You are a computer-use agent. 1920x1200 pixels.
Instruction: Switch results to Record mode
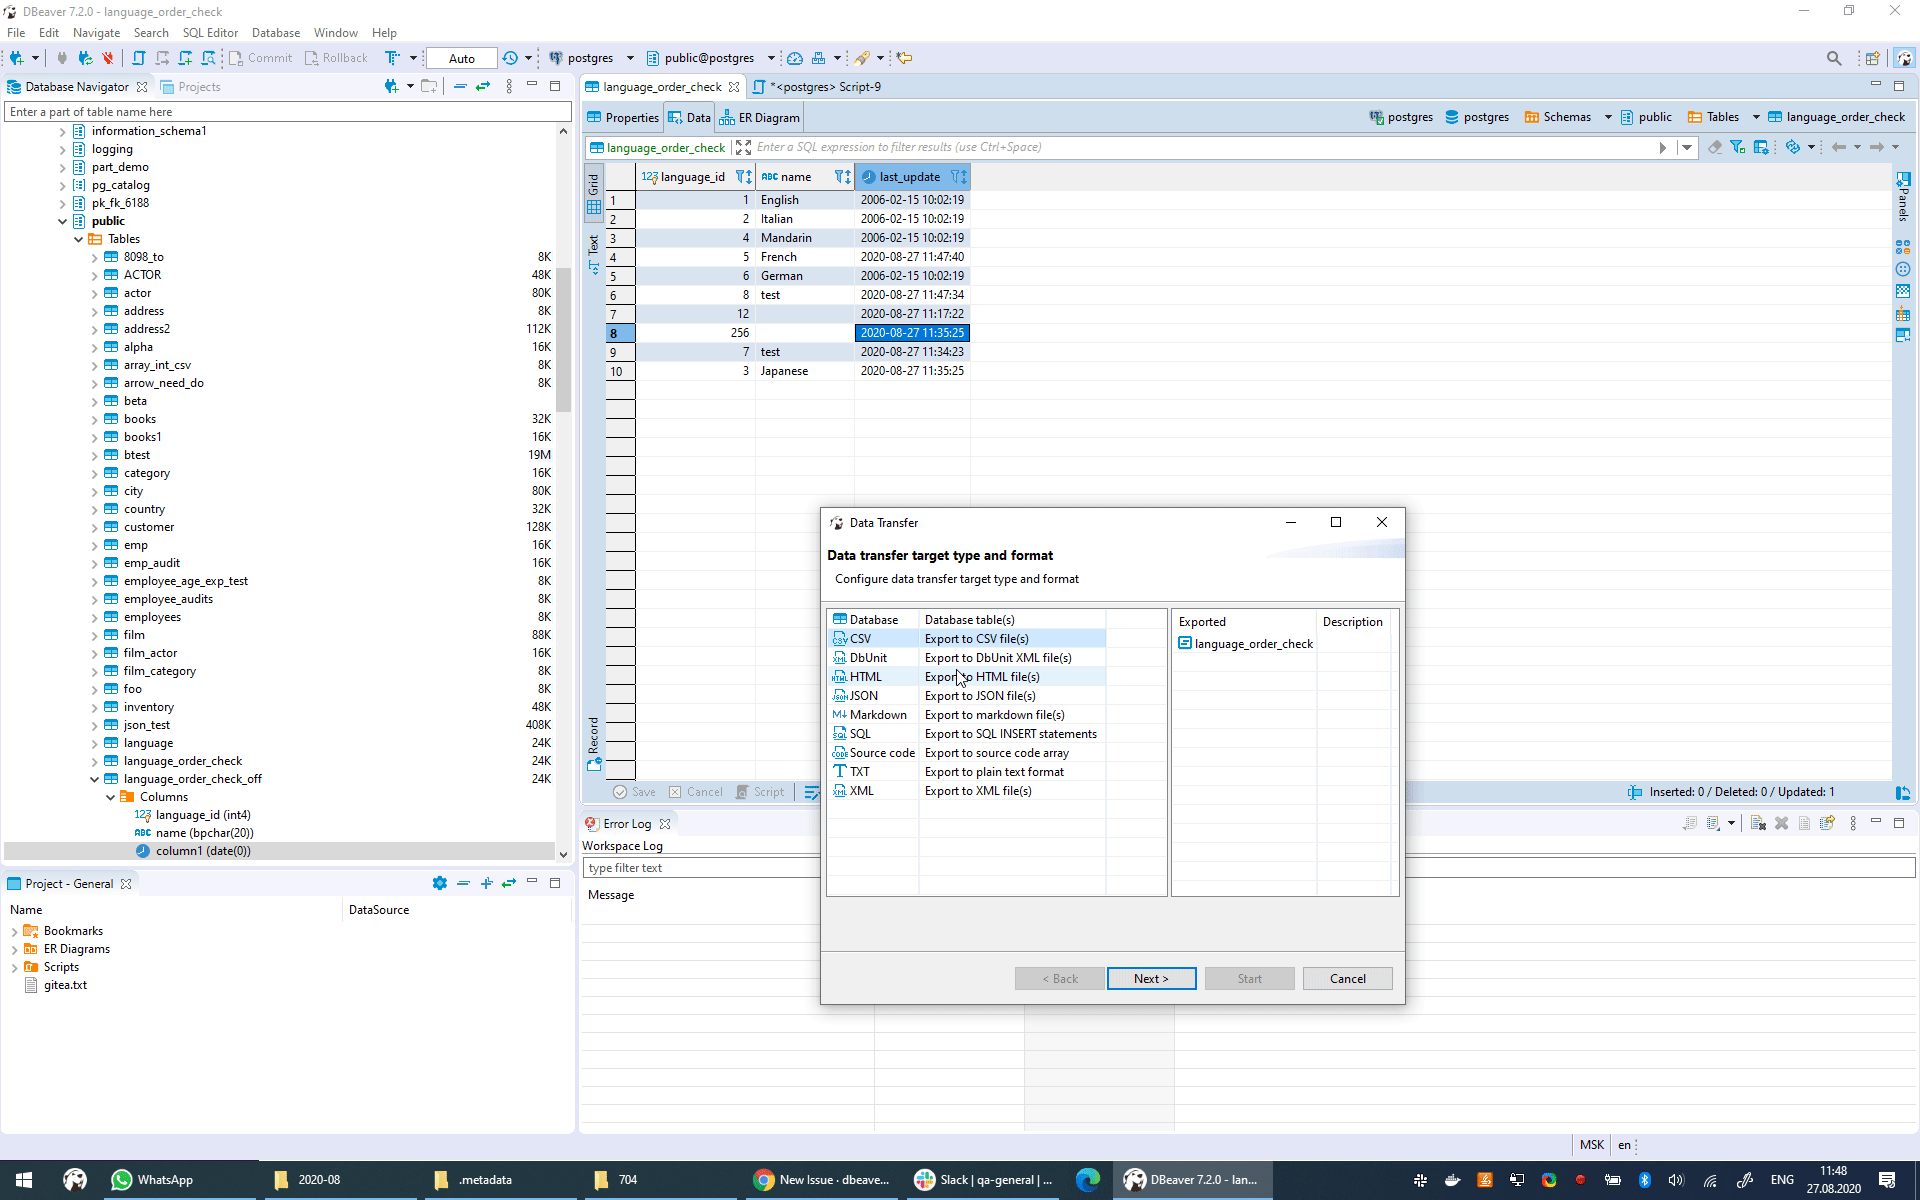click(x=594, y=735)
